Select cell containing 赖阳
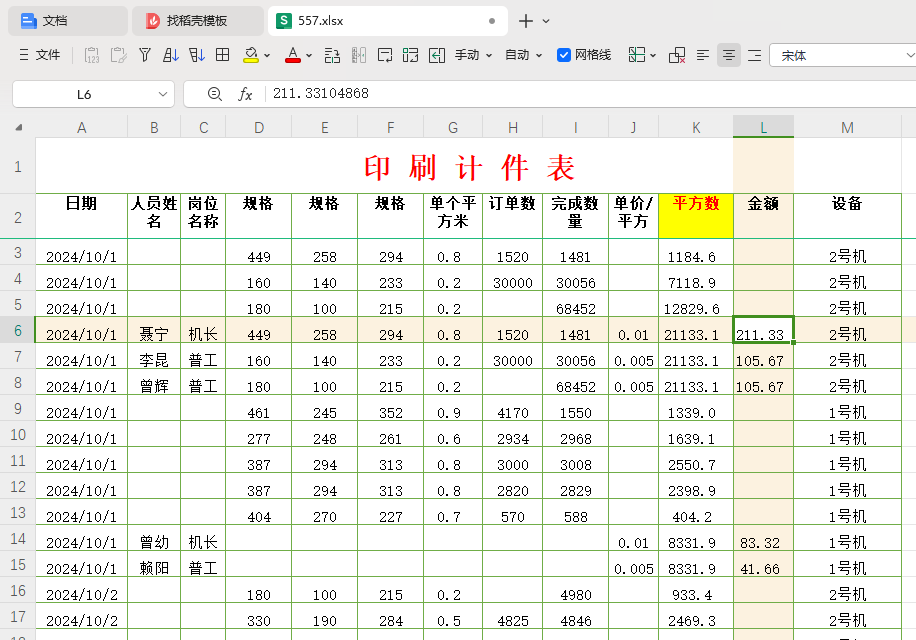Image resolution: width=916 pixels, height=640 pixels. pos(154,564)
